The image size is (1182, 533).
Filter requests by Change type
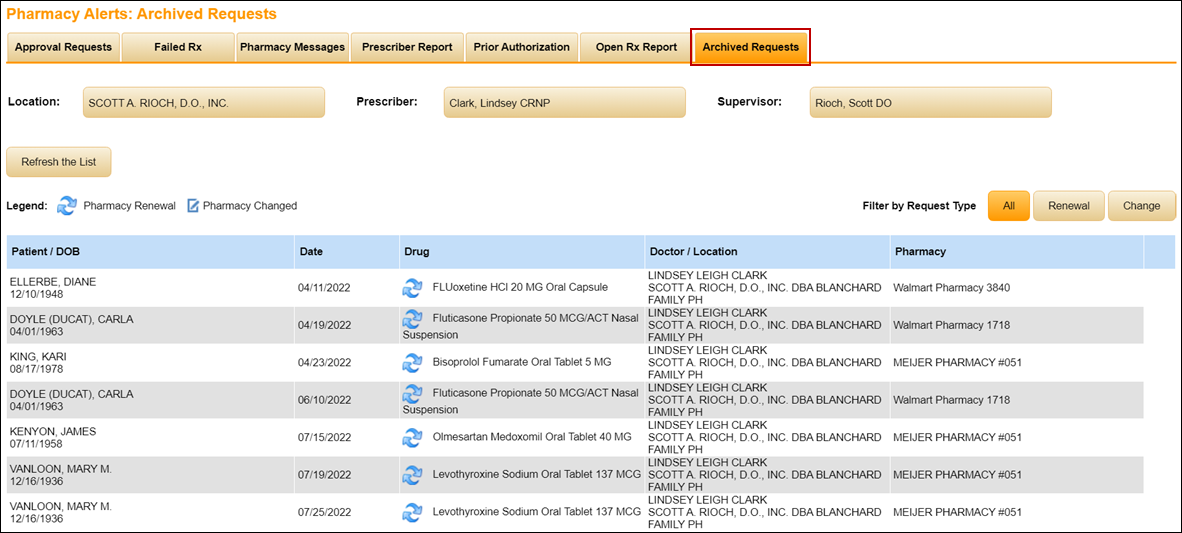tap(1141, 206)
